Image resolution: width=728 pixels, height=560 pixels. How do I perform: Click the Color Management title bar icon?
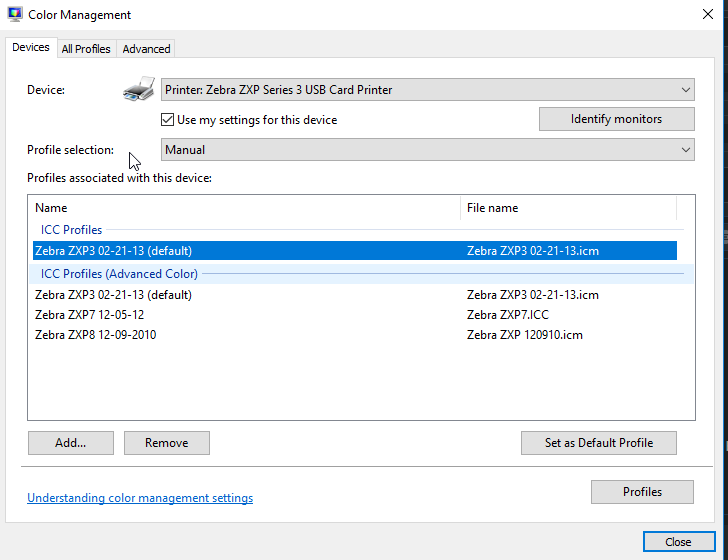coord(16,15)
